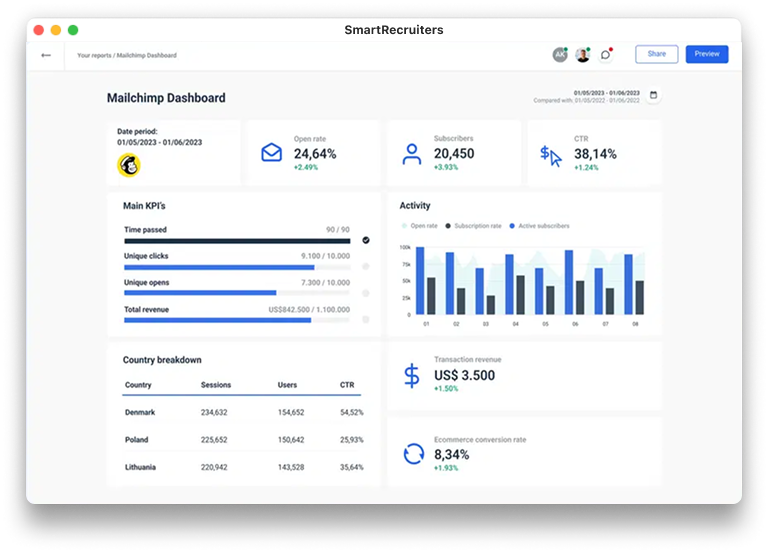
Task: Select the Denmark table row label
Action: click(x=140, y=412)
